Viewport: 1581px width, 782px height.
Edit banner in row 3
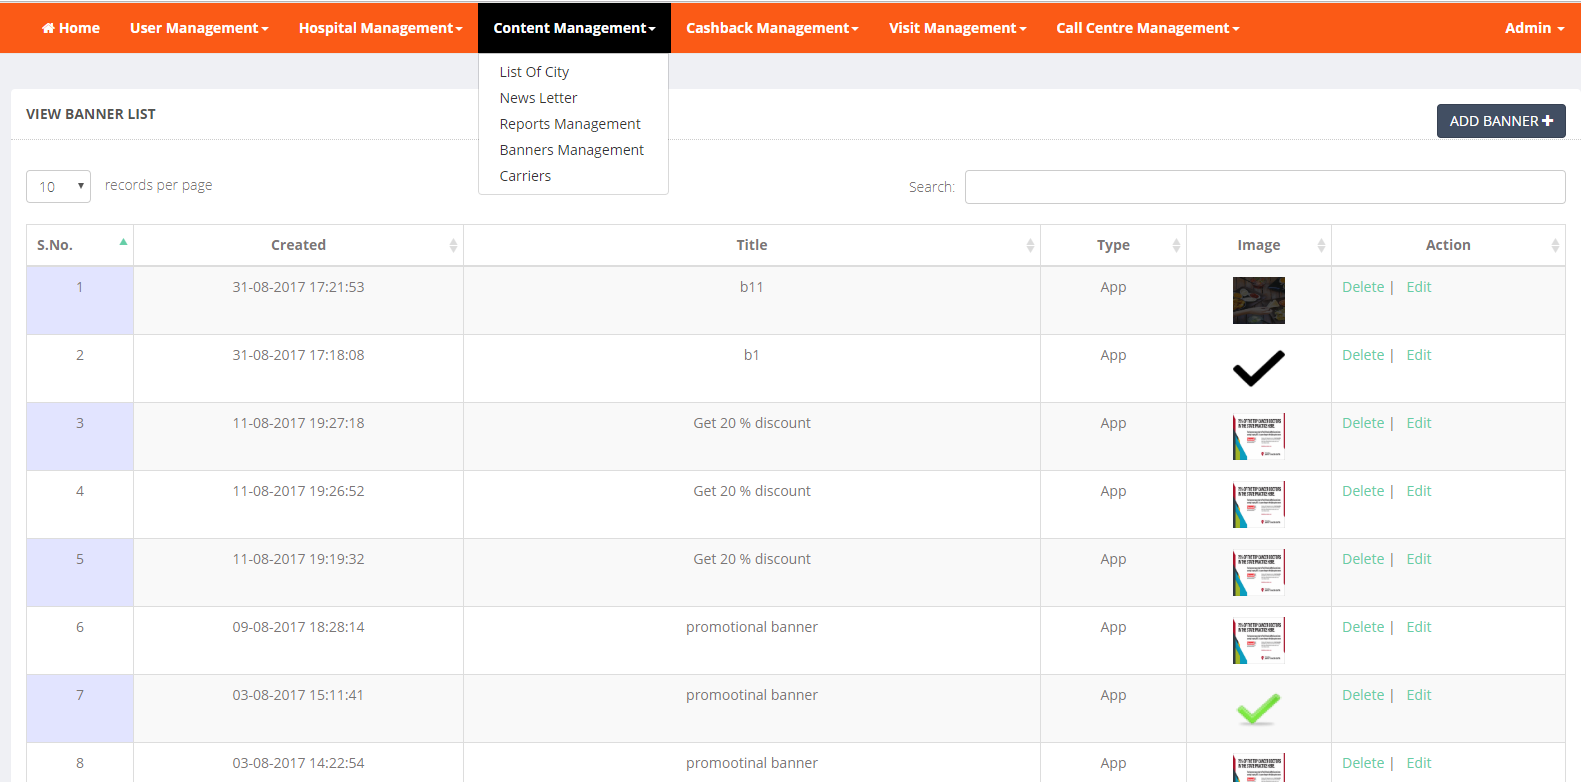click(x=1418, y=423)
